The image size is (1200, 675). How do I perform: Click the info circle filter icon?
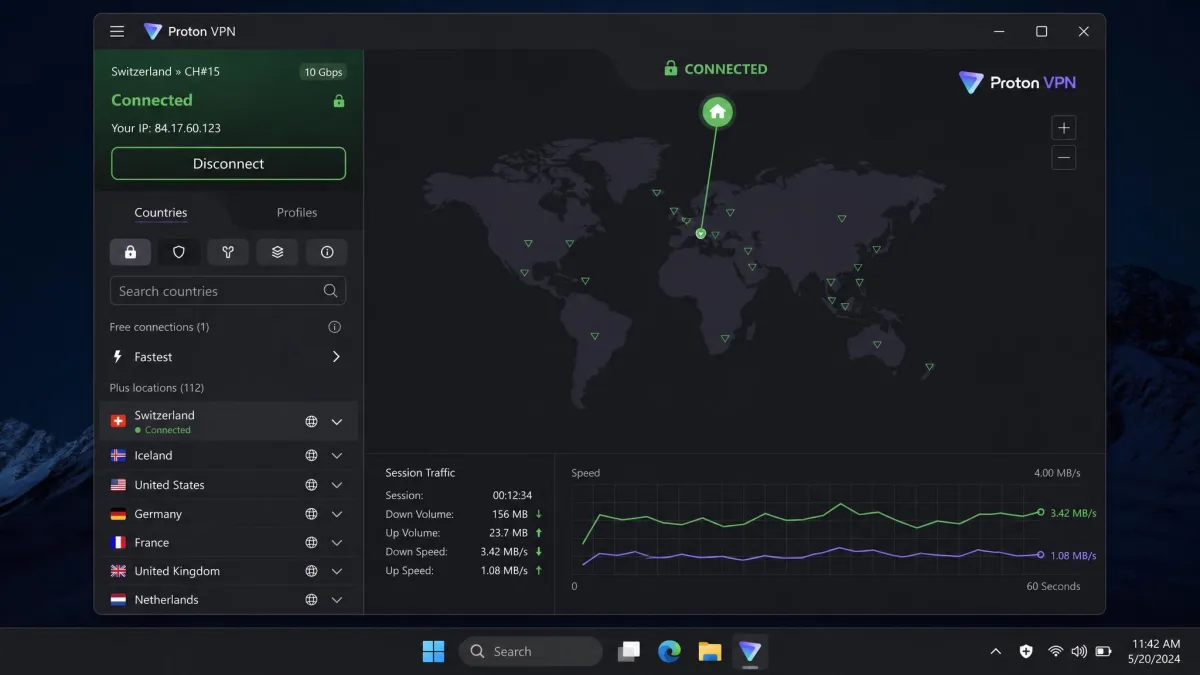tap(326, 252)
